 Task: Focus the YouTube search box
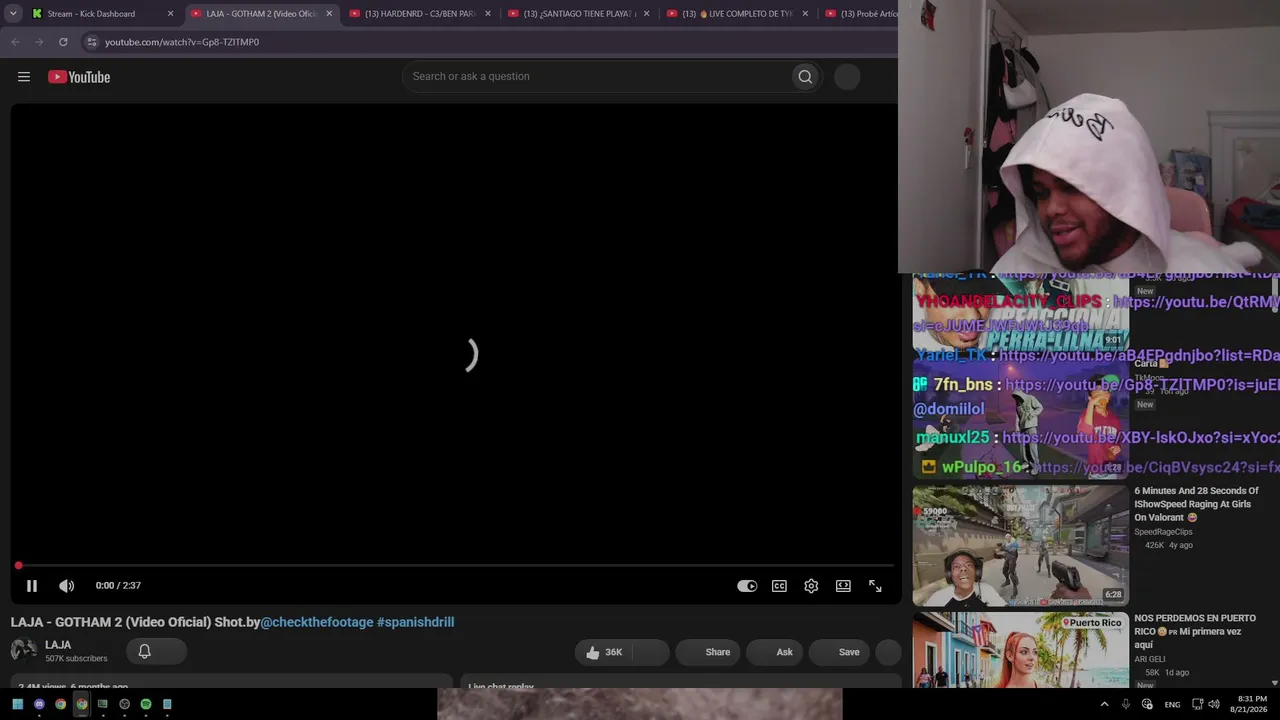click(x=596, y=77)
